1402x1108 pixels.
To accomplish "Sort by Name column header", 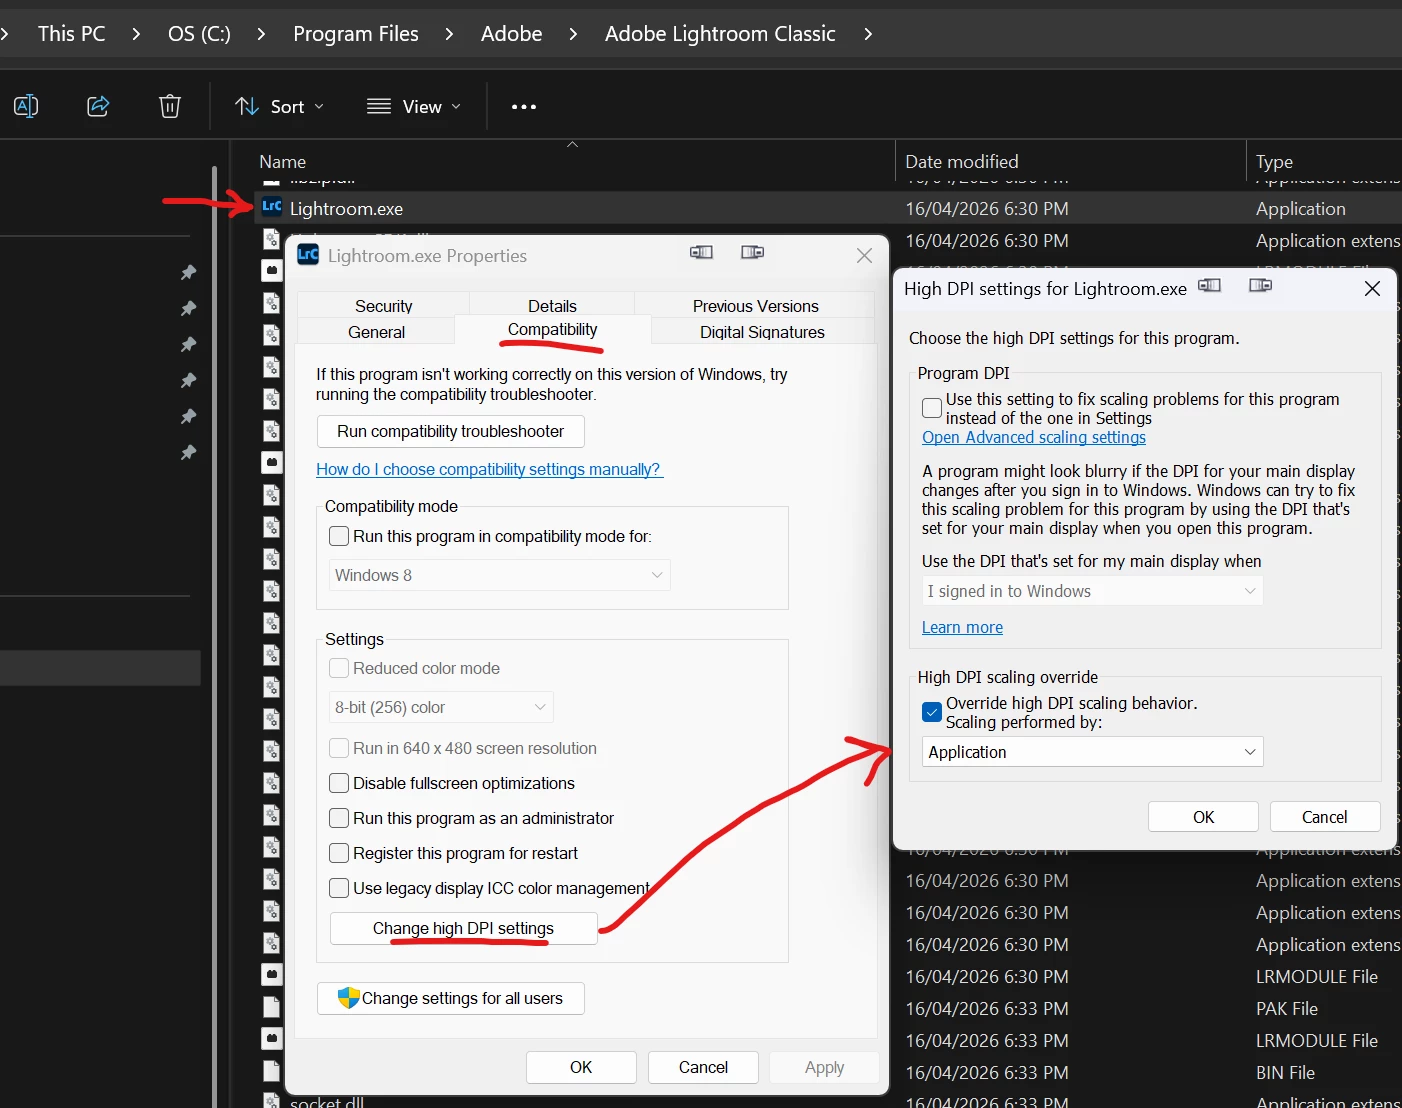I will 283,161.
